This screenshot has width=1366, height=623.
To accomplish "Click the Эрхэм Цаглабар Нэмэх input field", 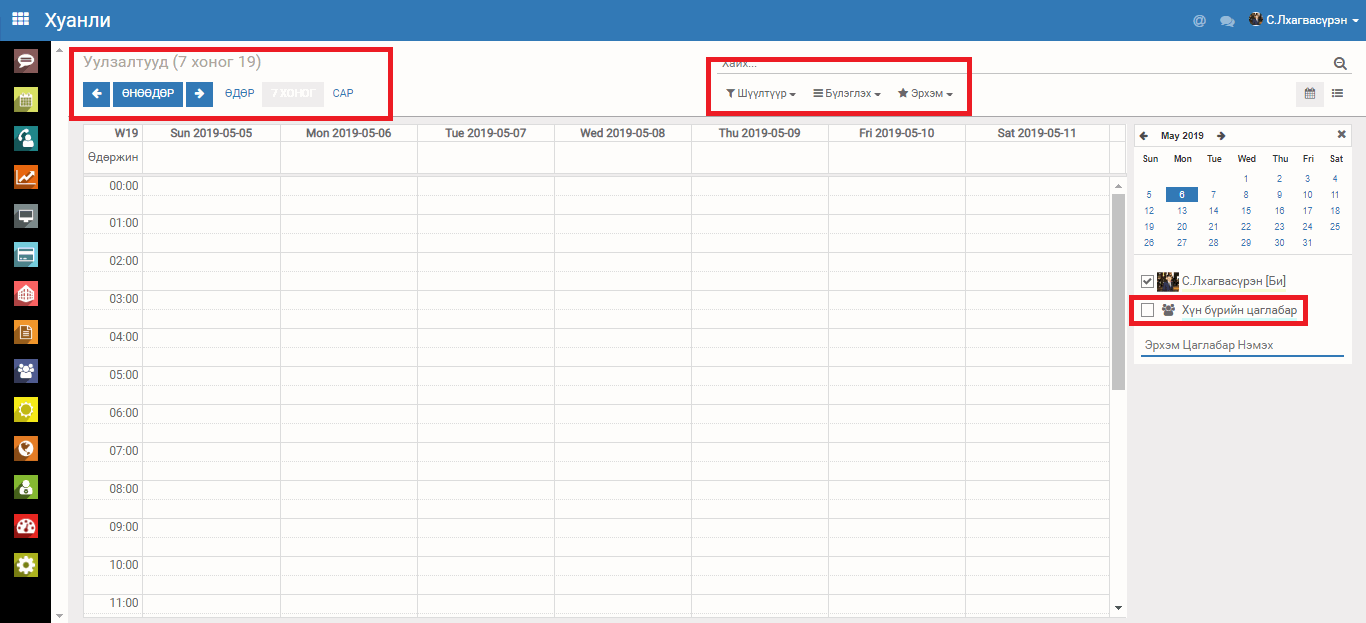I will [1242, 345].
